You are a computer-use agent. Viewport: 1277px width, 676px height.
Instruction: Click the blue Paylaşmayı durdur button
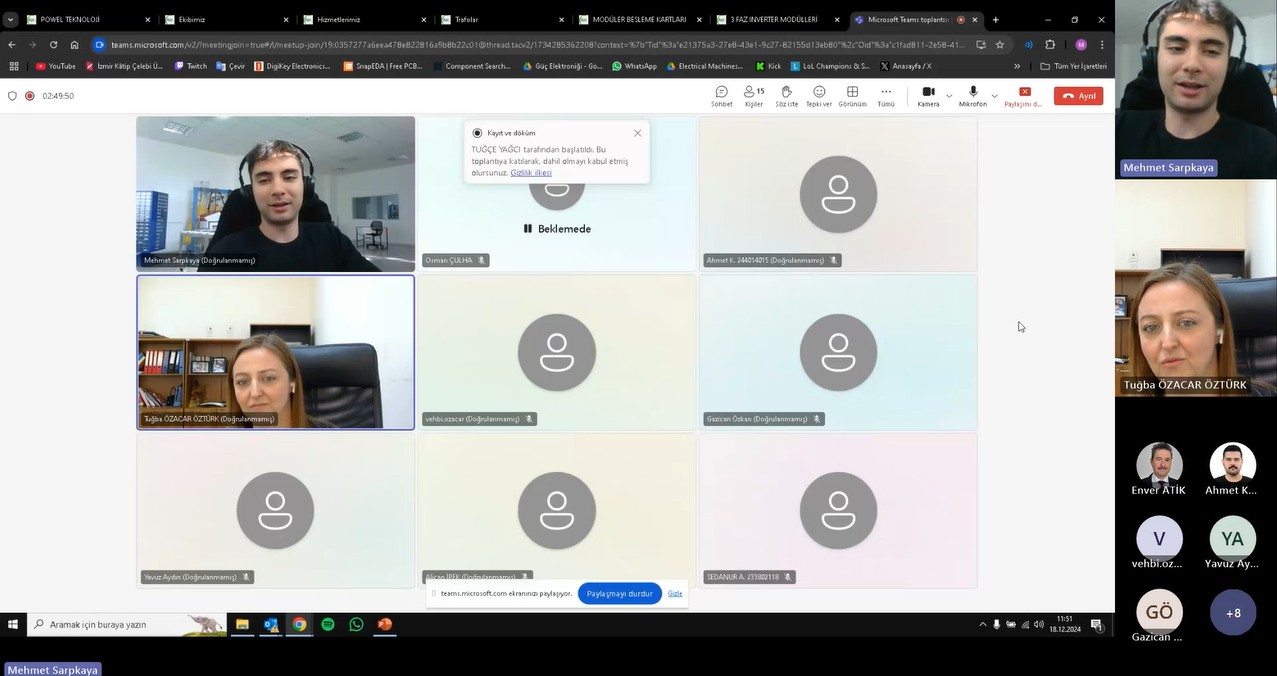[x=619, y=594]
